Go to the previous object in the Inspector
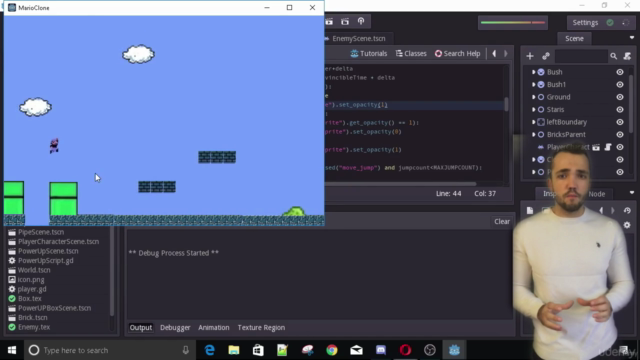 click(x=601, y=211)
